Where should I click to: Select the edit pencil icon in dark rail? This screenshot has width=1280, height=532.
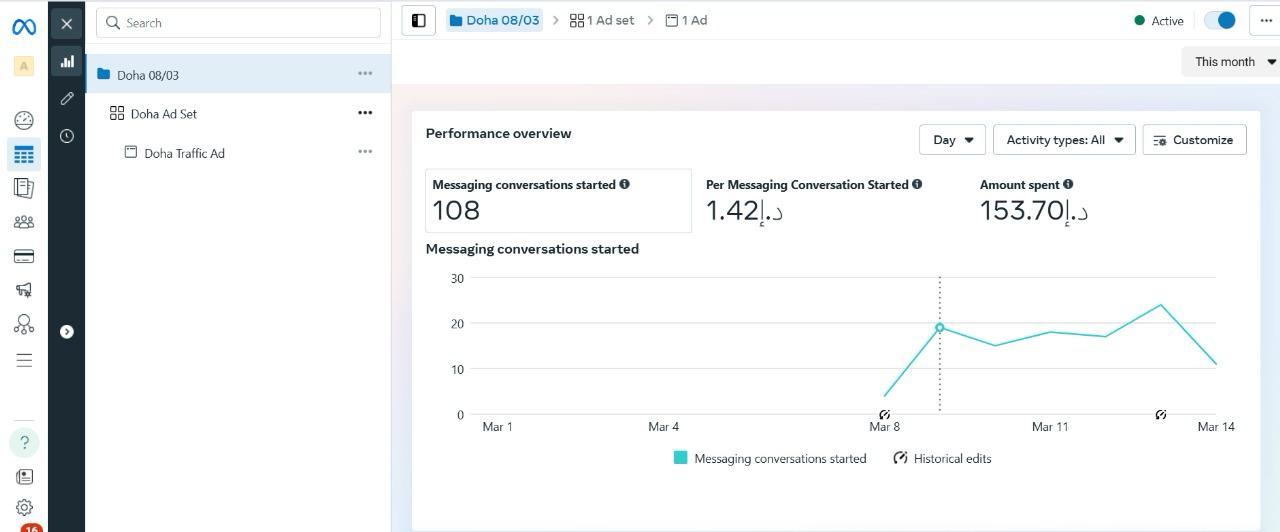pyautogui.click(x=67, y=98)
